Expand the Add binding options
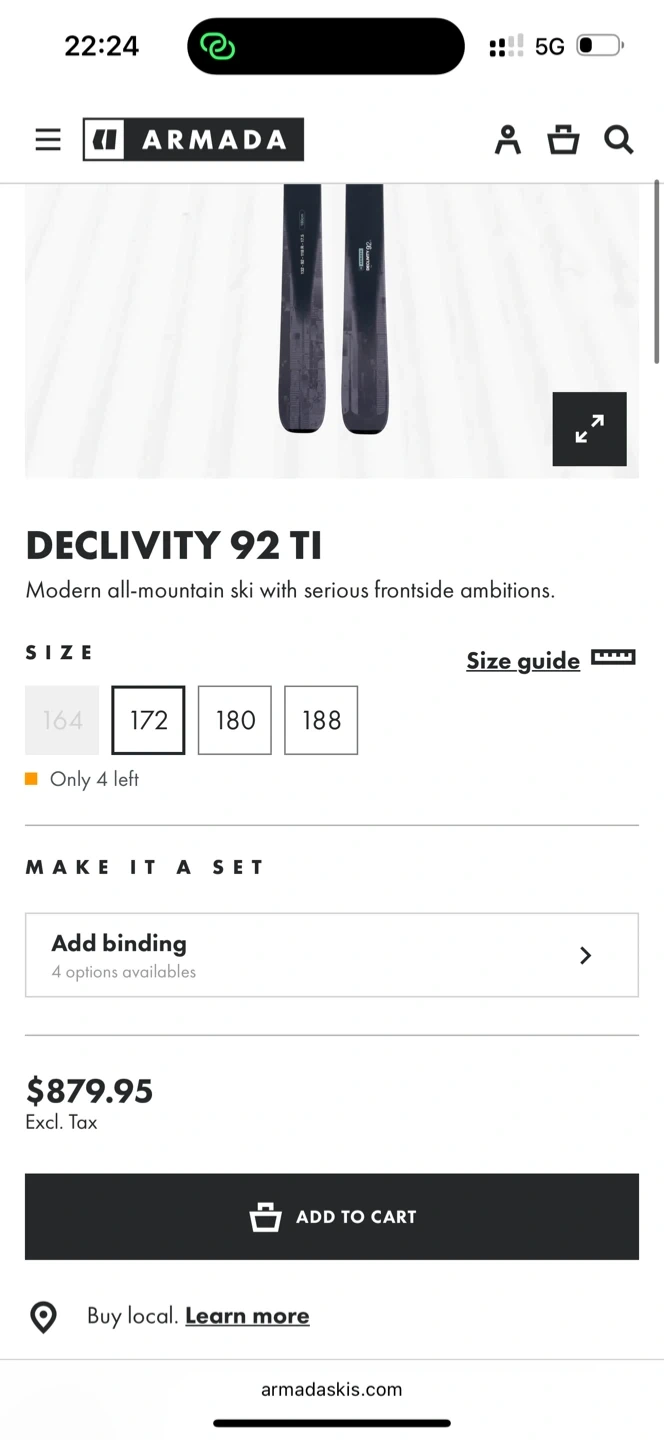Screen dimensions: 664x1440 331,955
